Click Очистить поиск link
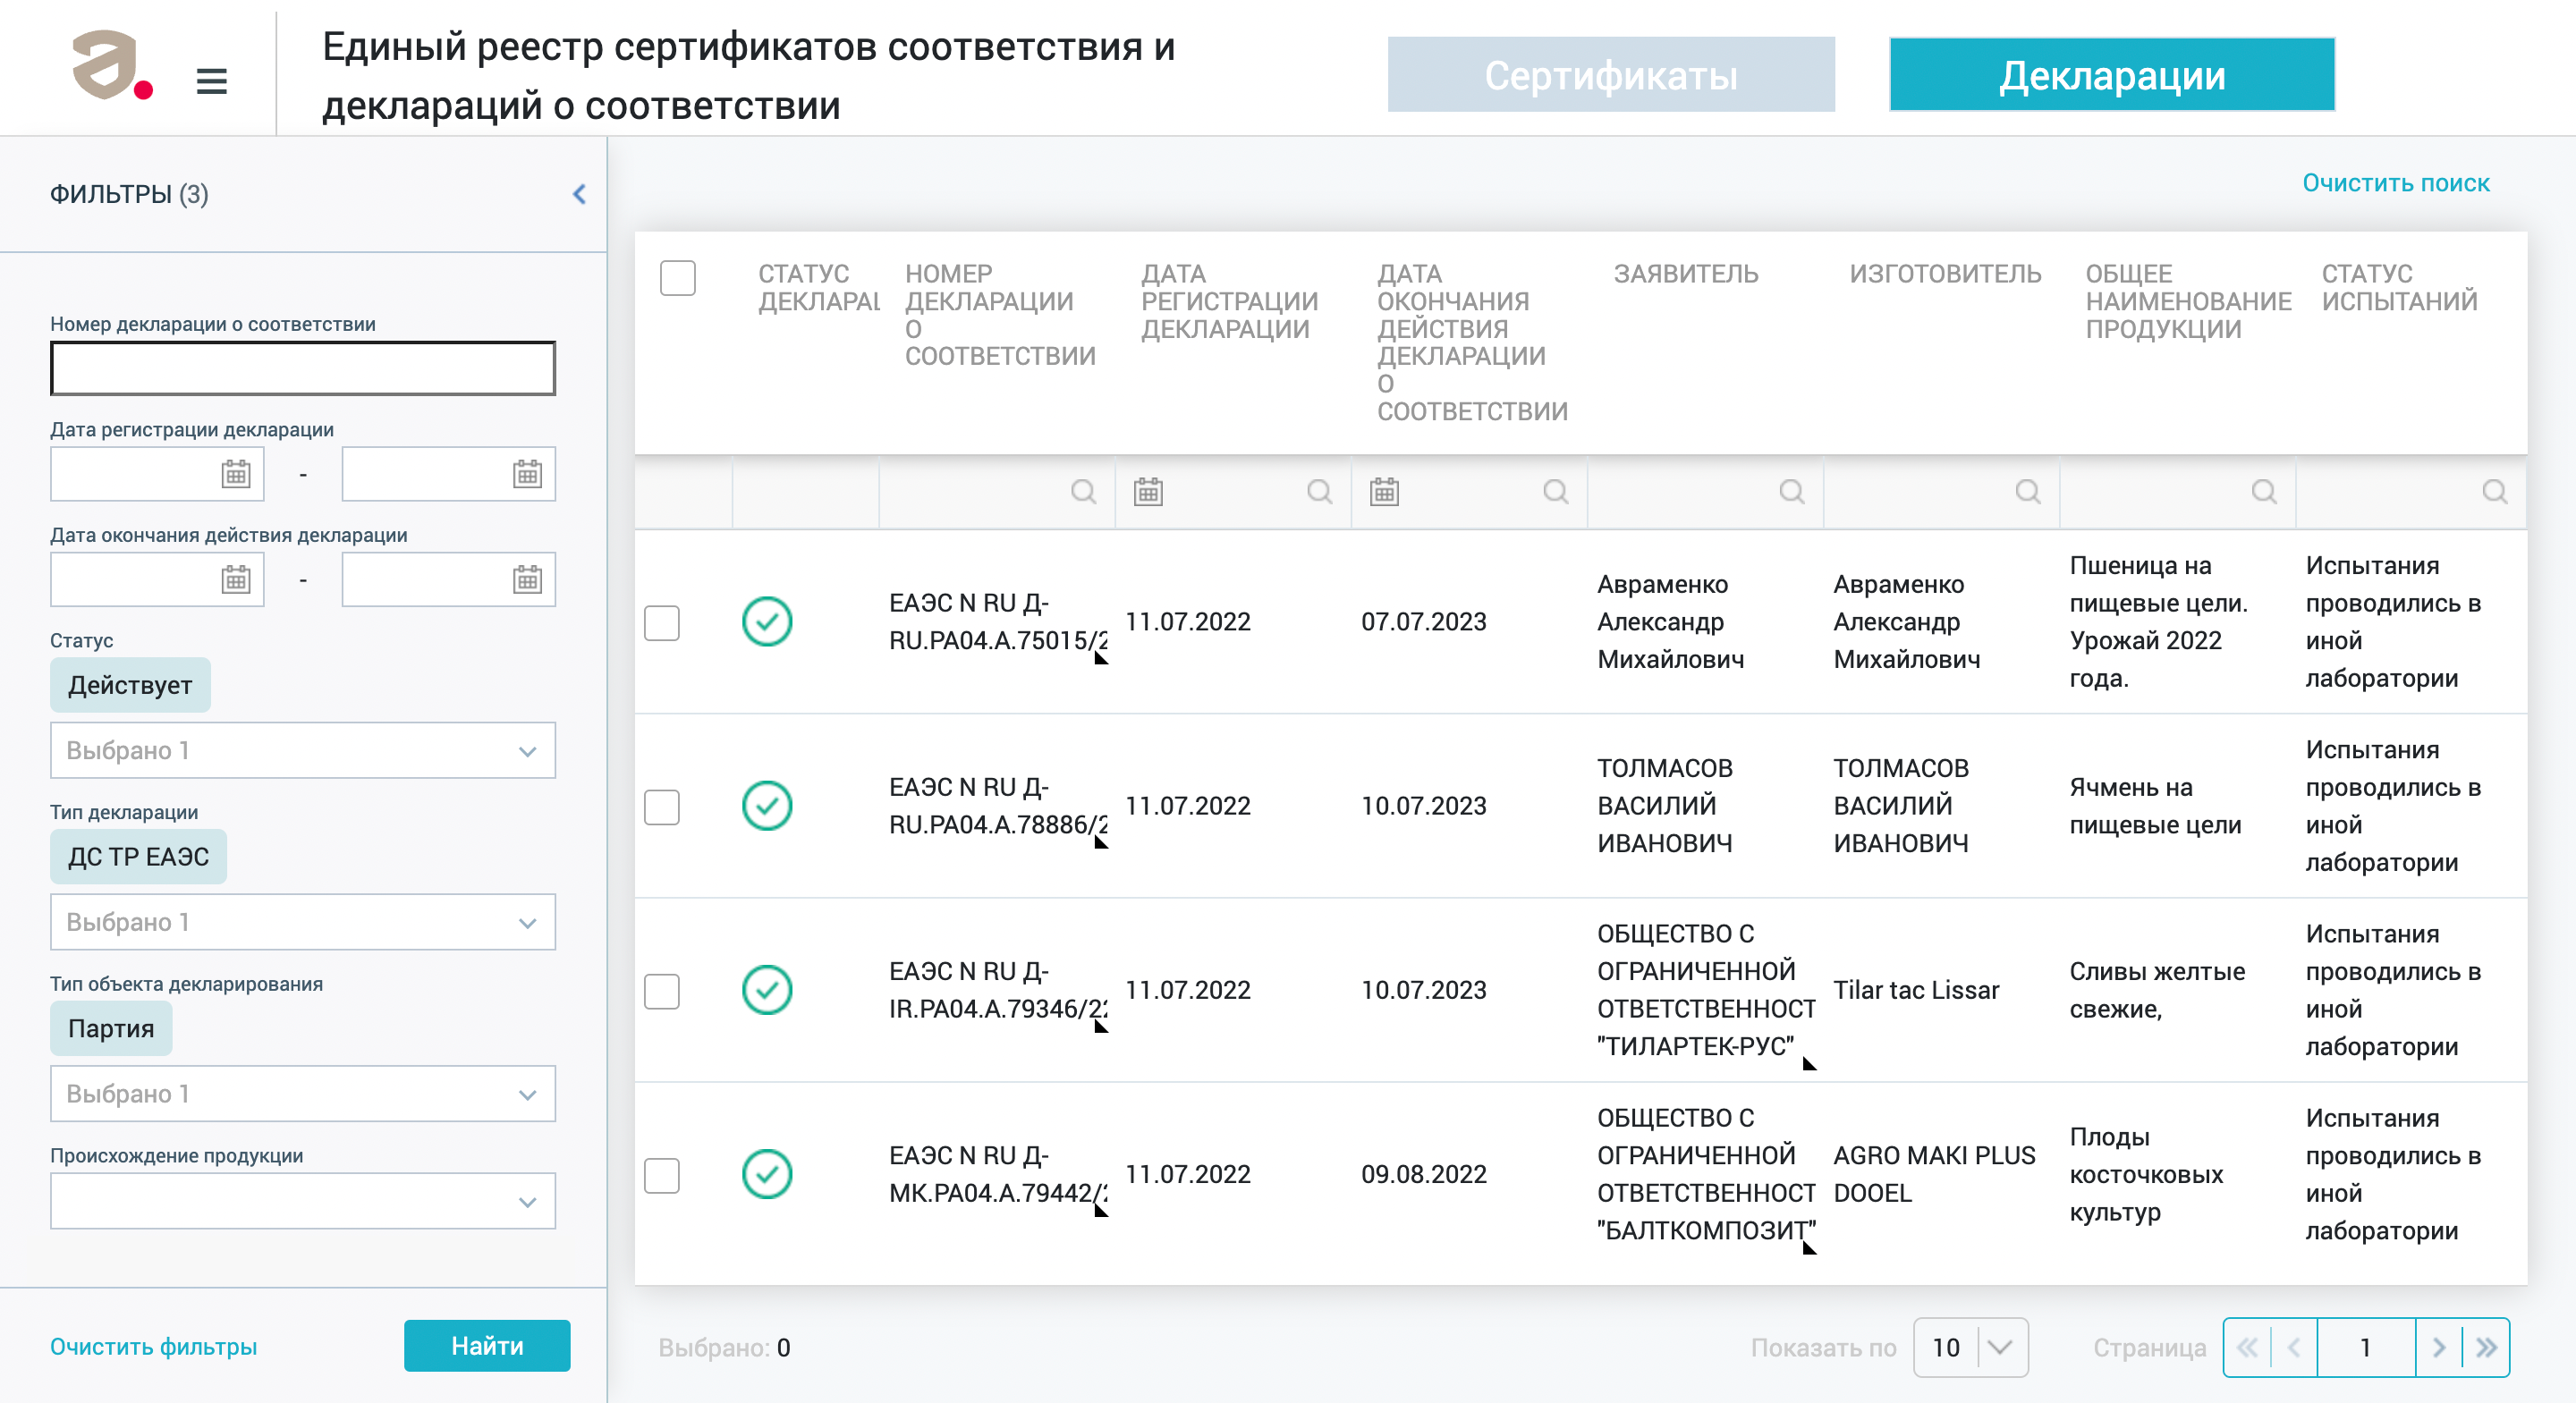Image resolution: width=2576 pixels, height=1403 pixels. point(2396,183)
